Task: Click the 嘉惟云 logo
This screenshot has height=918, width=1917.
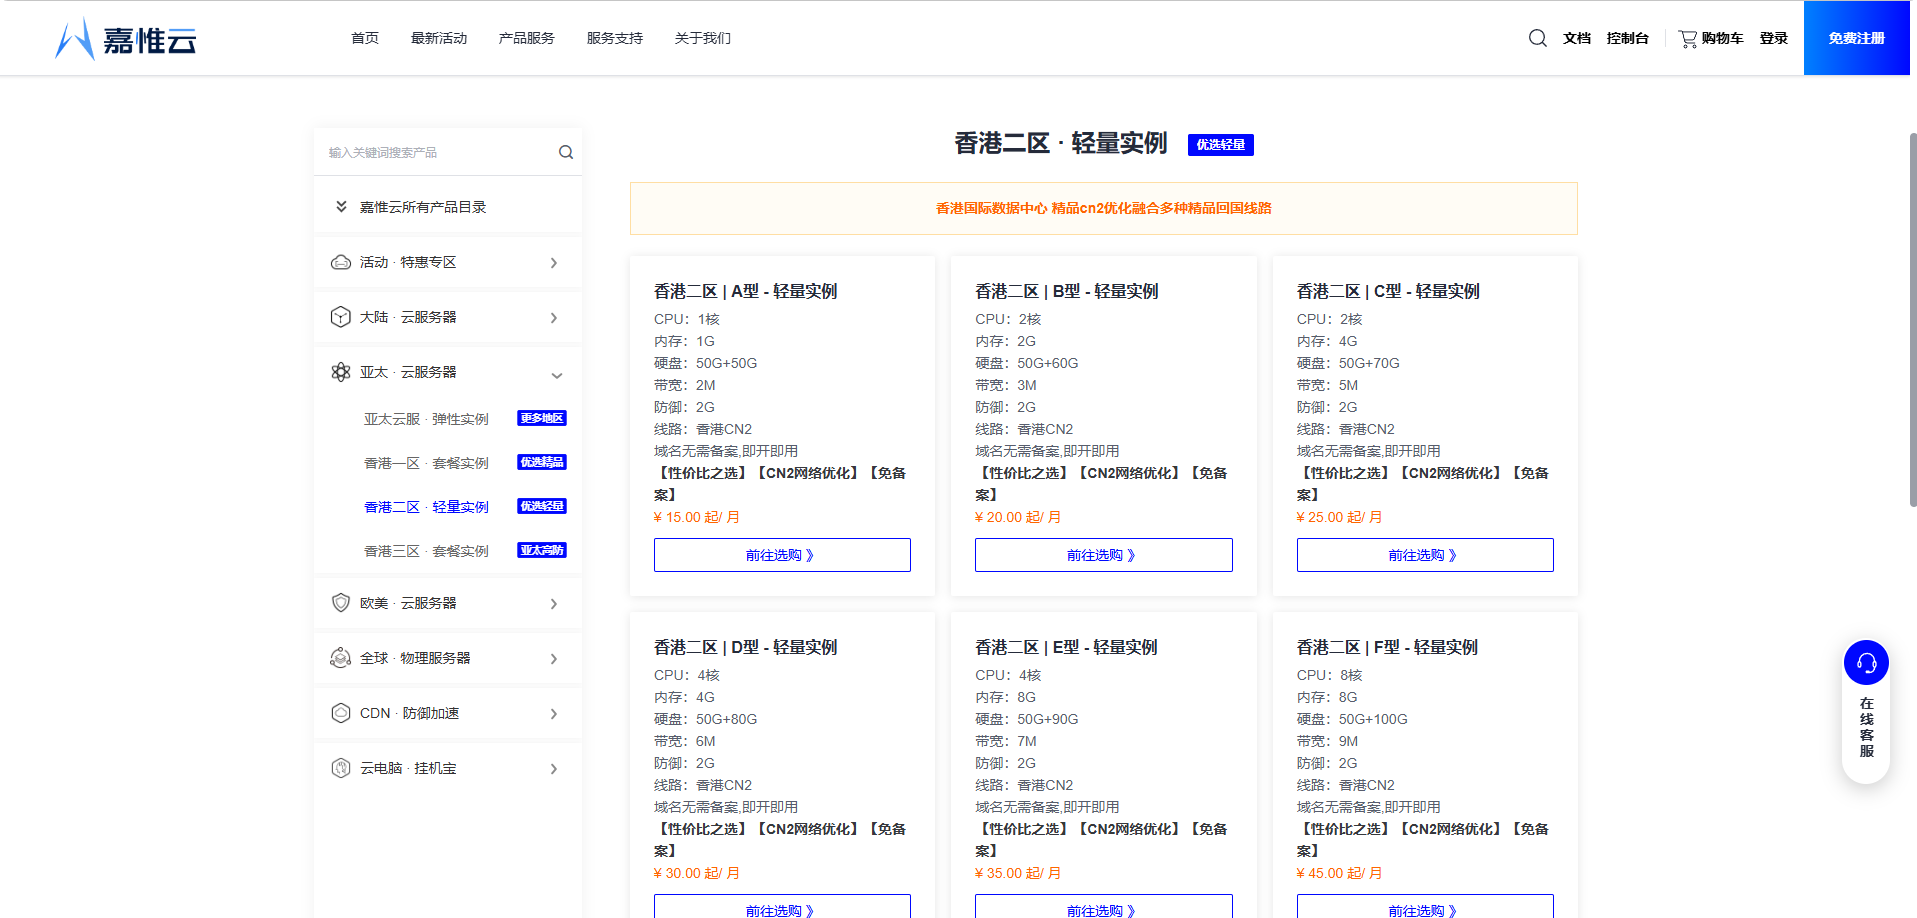Action: click(x=125, y=40)
